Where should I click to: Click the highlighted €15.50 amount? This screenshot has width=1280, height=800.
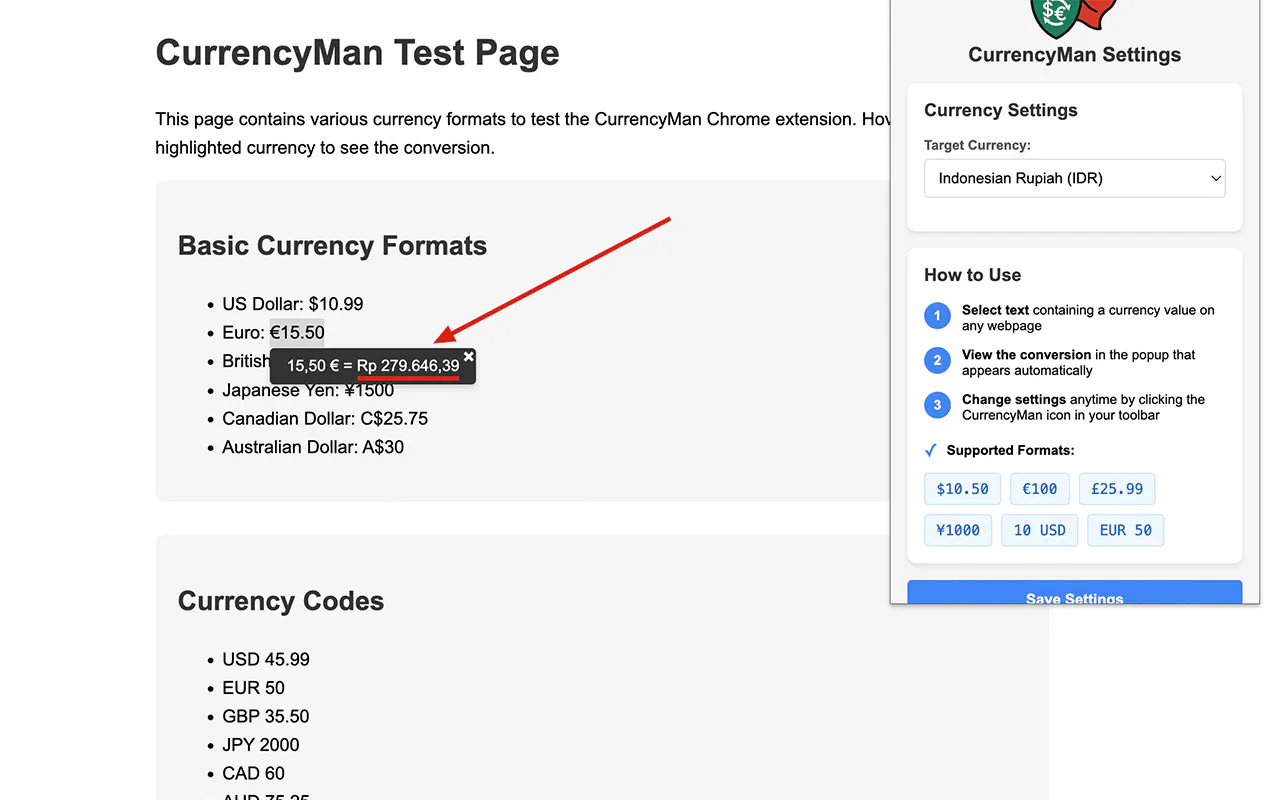297,332
